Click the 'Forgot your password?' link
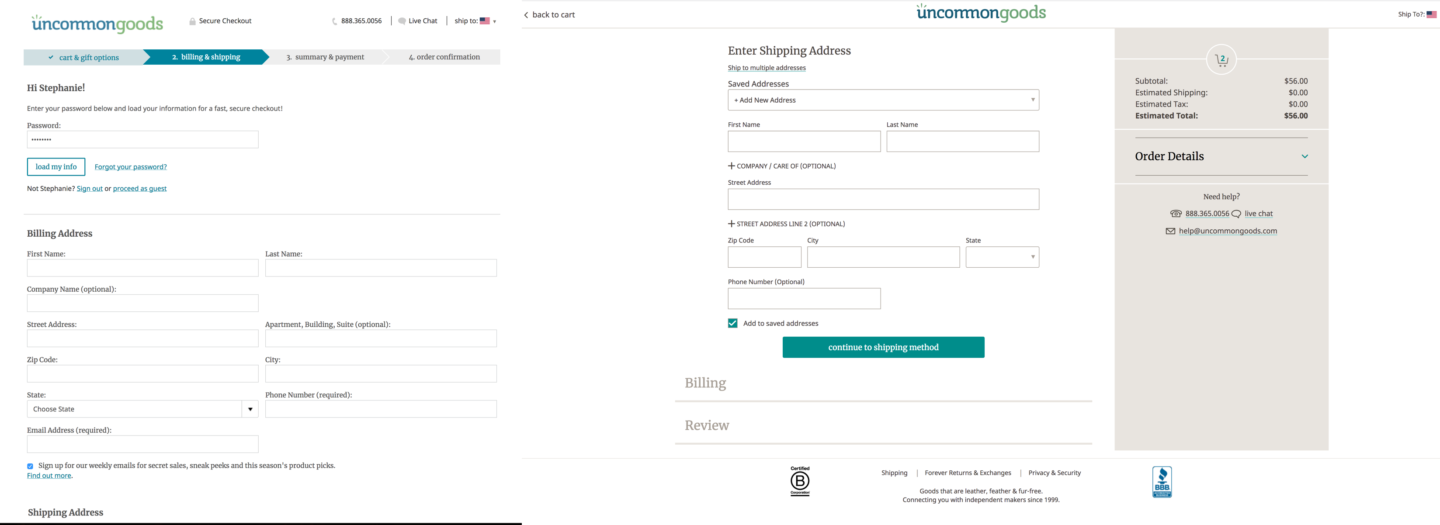Image resolution: width=1440 pixels, height=525 pixels. (131, 167)
